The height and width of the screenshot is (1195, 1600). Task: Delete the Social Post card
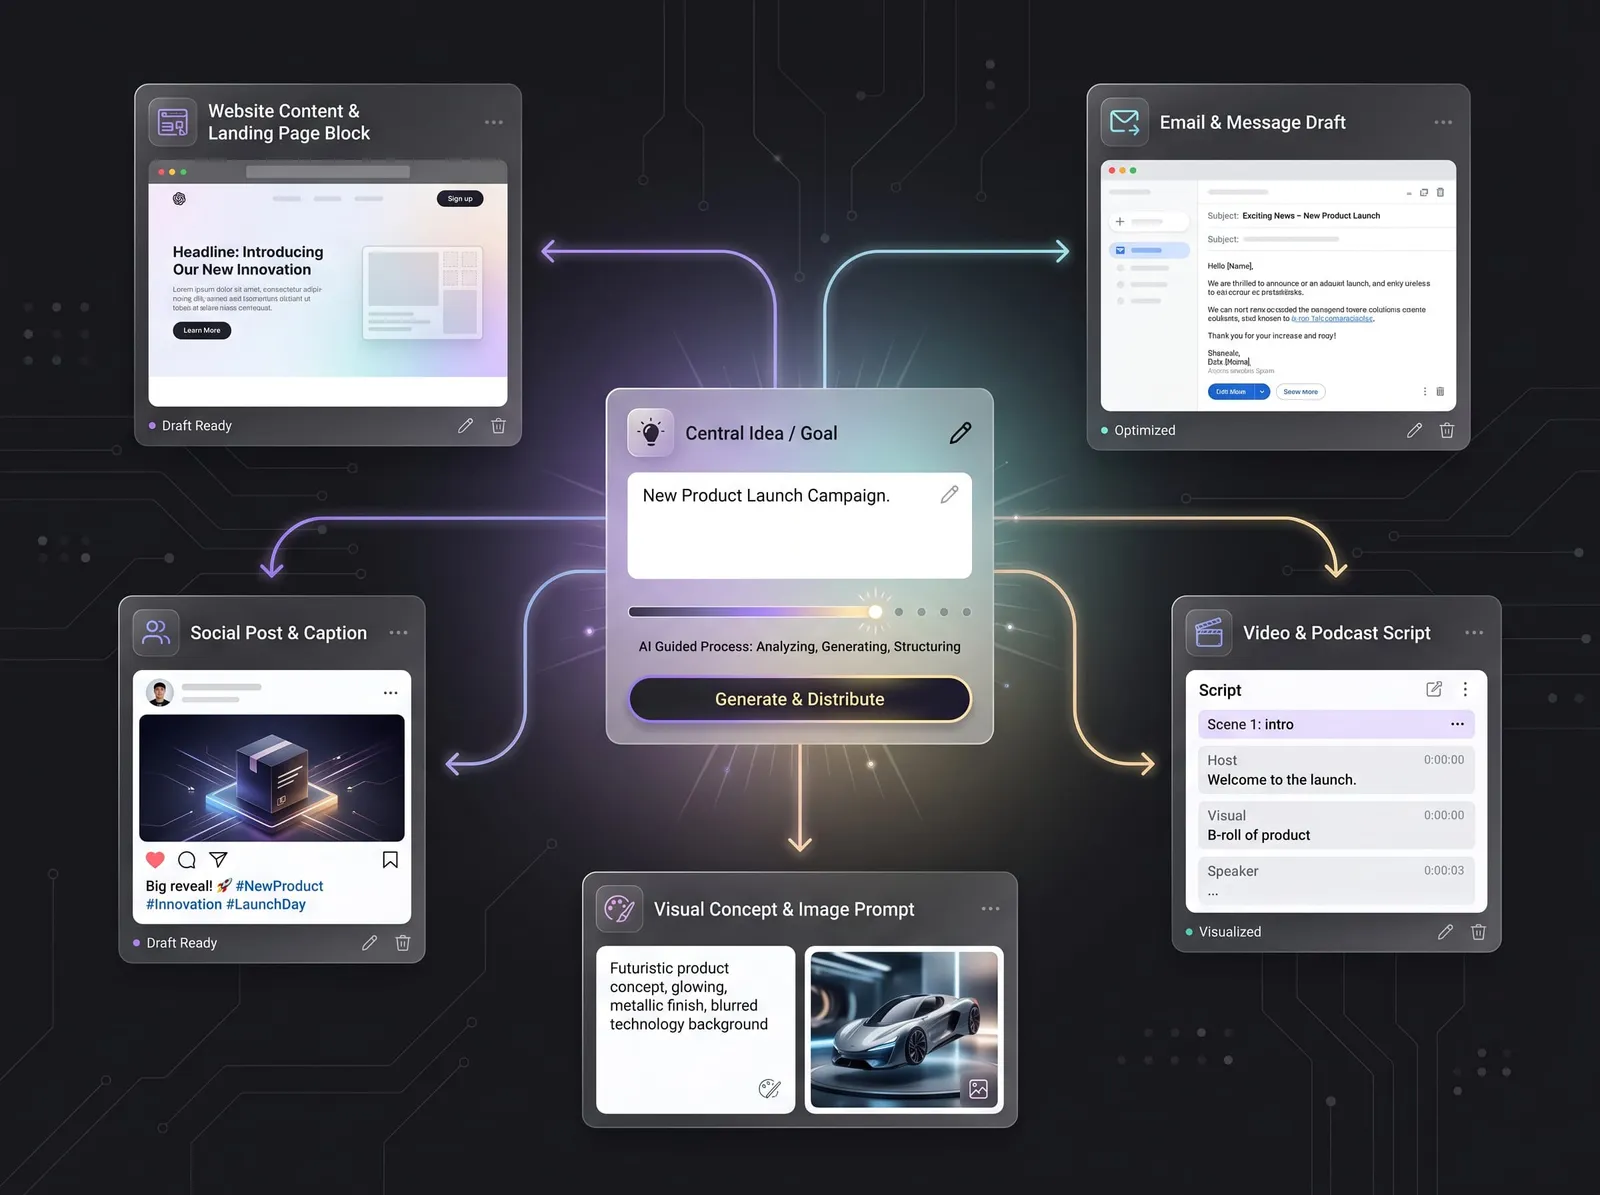pyautogui.click(x=402, y=943)
